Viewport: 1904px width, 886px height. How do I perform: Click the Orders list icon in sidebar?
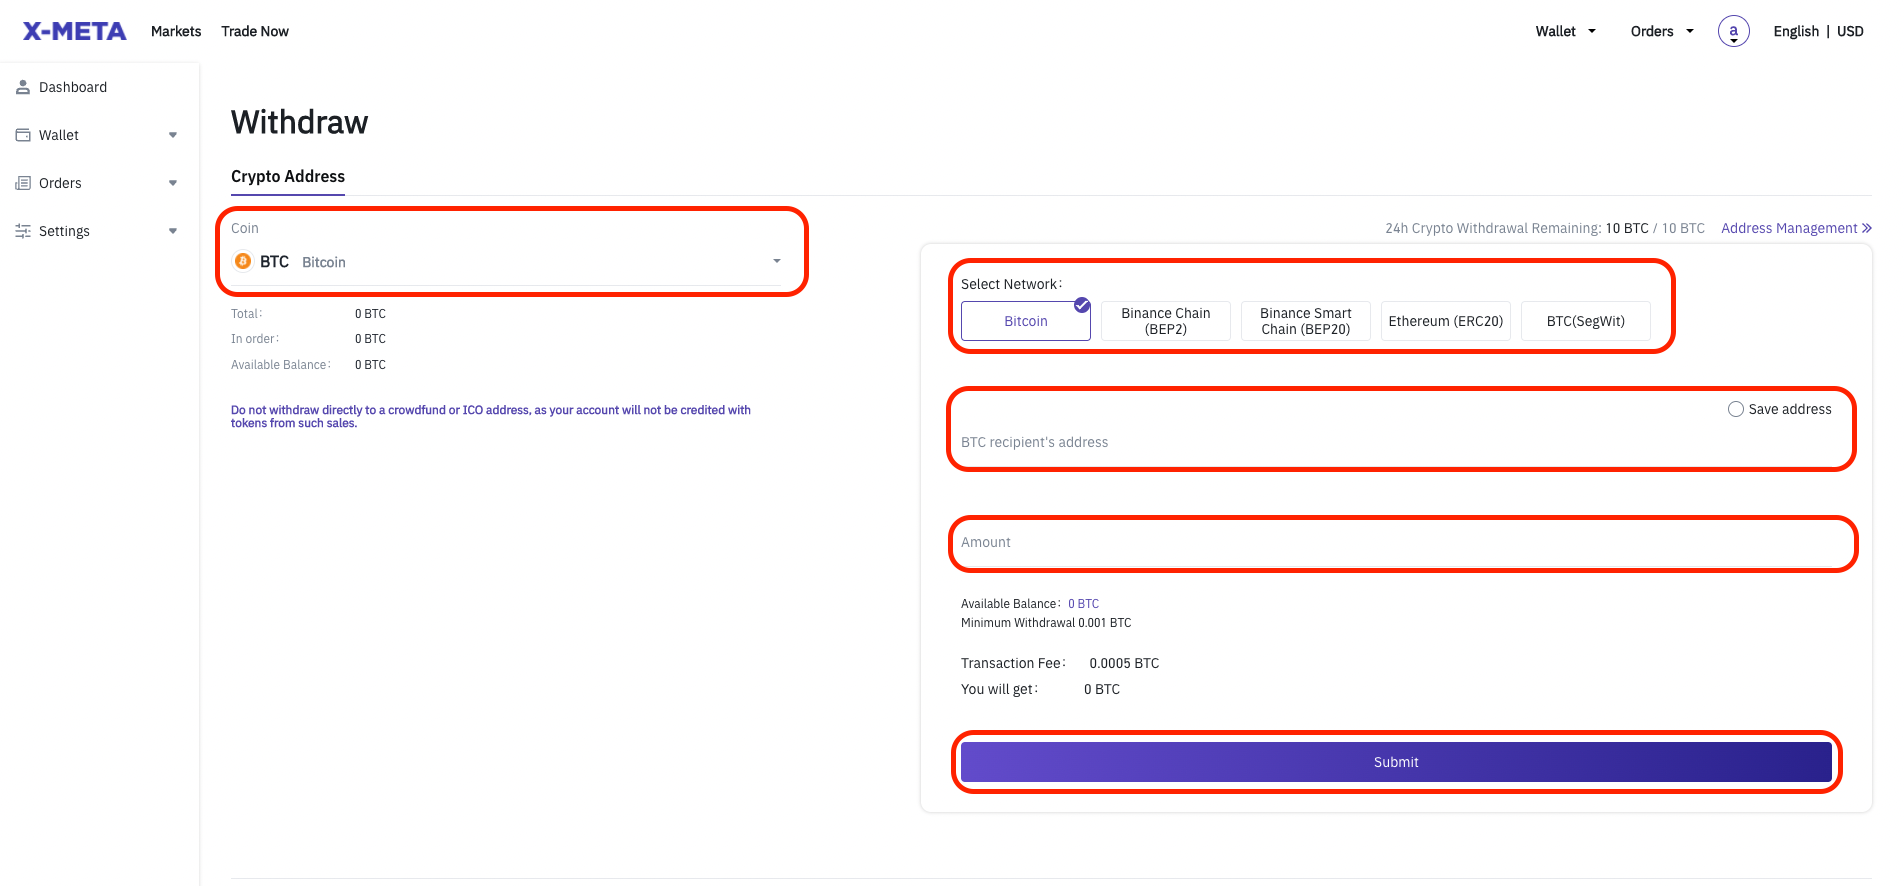tap(23, 183)
